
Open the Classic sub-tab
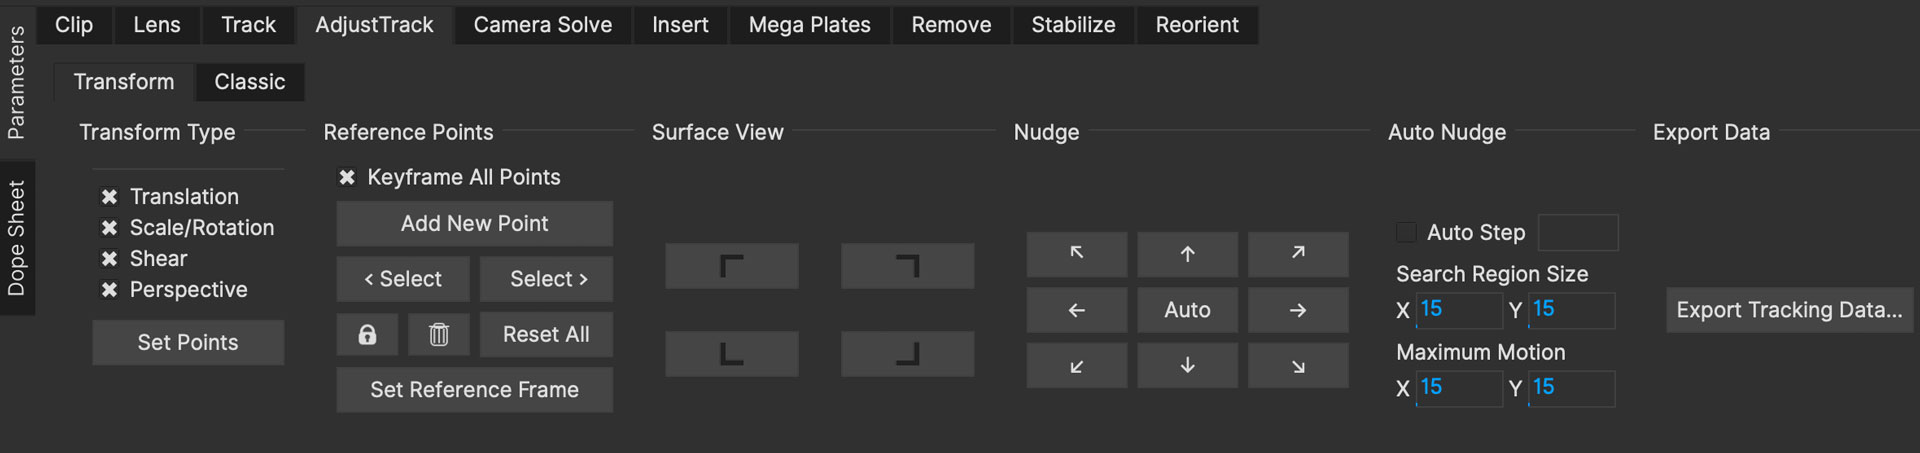click(x=249, y=82)
